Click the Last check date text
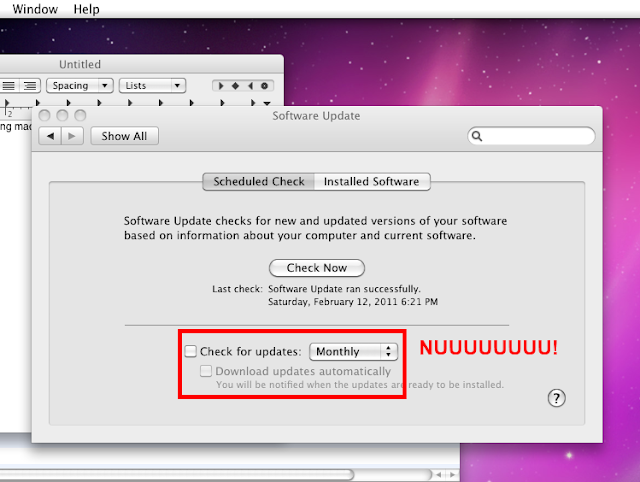 coord(353,302)
